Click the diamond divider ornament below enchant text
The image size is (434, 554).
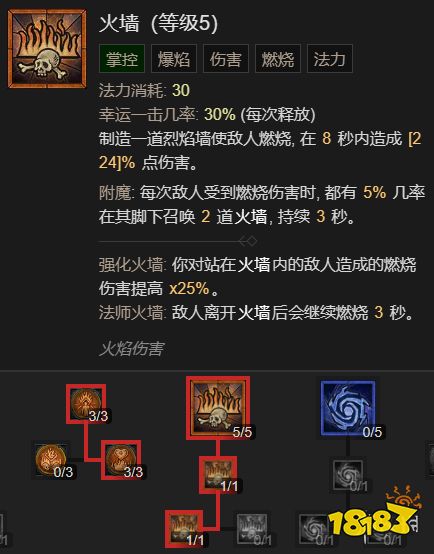click(x=248, y=242)
